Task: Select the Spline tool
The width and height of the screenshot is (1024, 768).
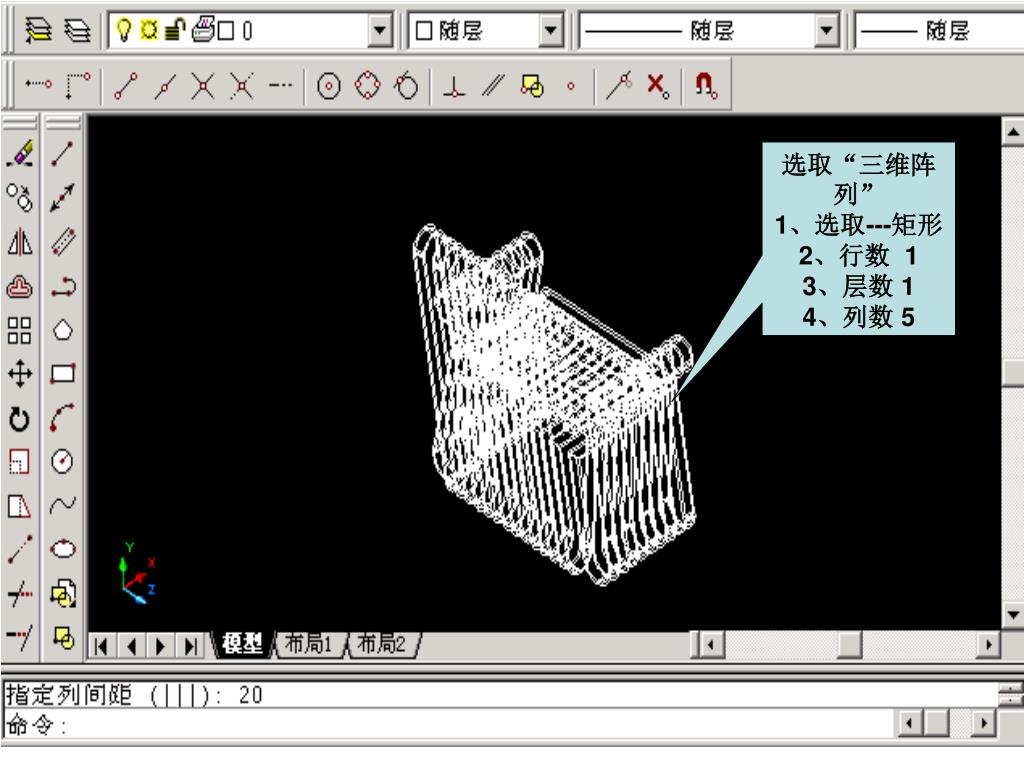Action: [63, 505]
